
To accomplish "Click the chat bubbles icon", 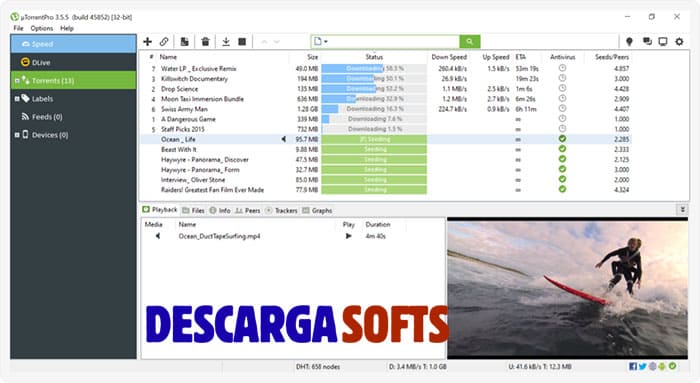I will [x=647, y=42].
